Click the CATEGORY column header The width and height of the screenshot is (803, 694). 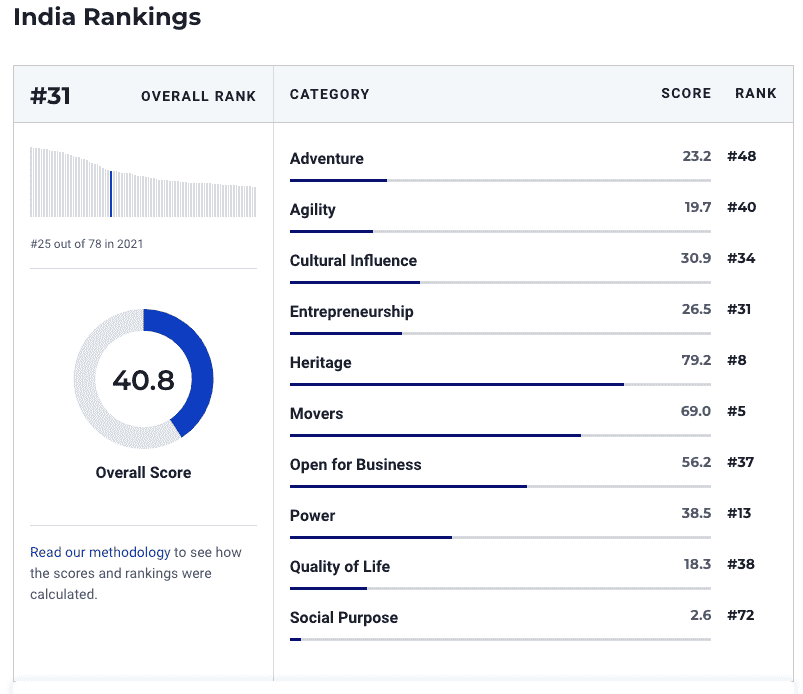[x=329, y=94]
